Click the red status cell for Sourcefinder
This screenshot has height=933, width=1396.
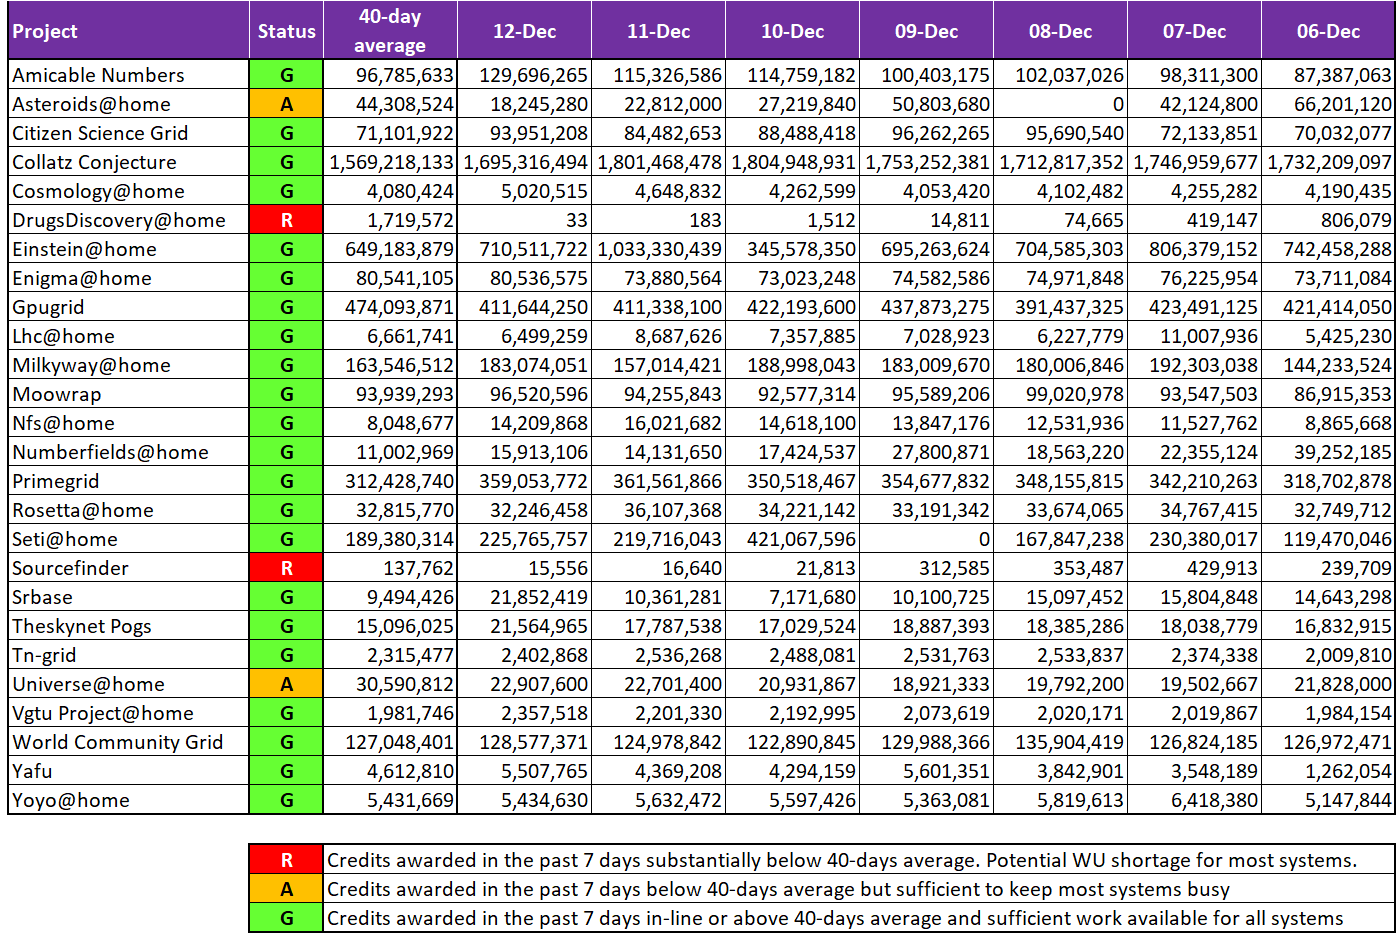click(x=286, y=568)
